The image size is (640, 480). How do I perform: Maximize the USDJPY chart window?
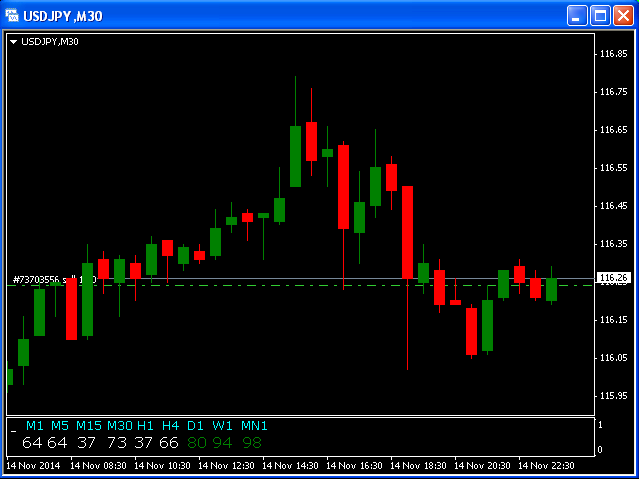coord(600,15)
